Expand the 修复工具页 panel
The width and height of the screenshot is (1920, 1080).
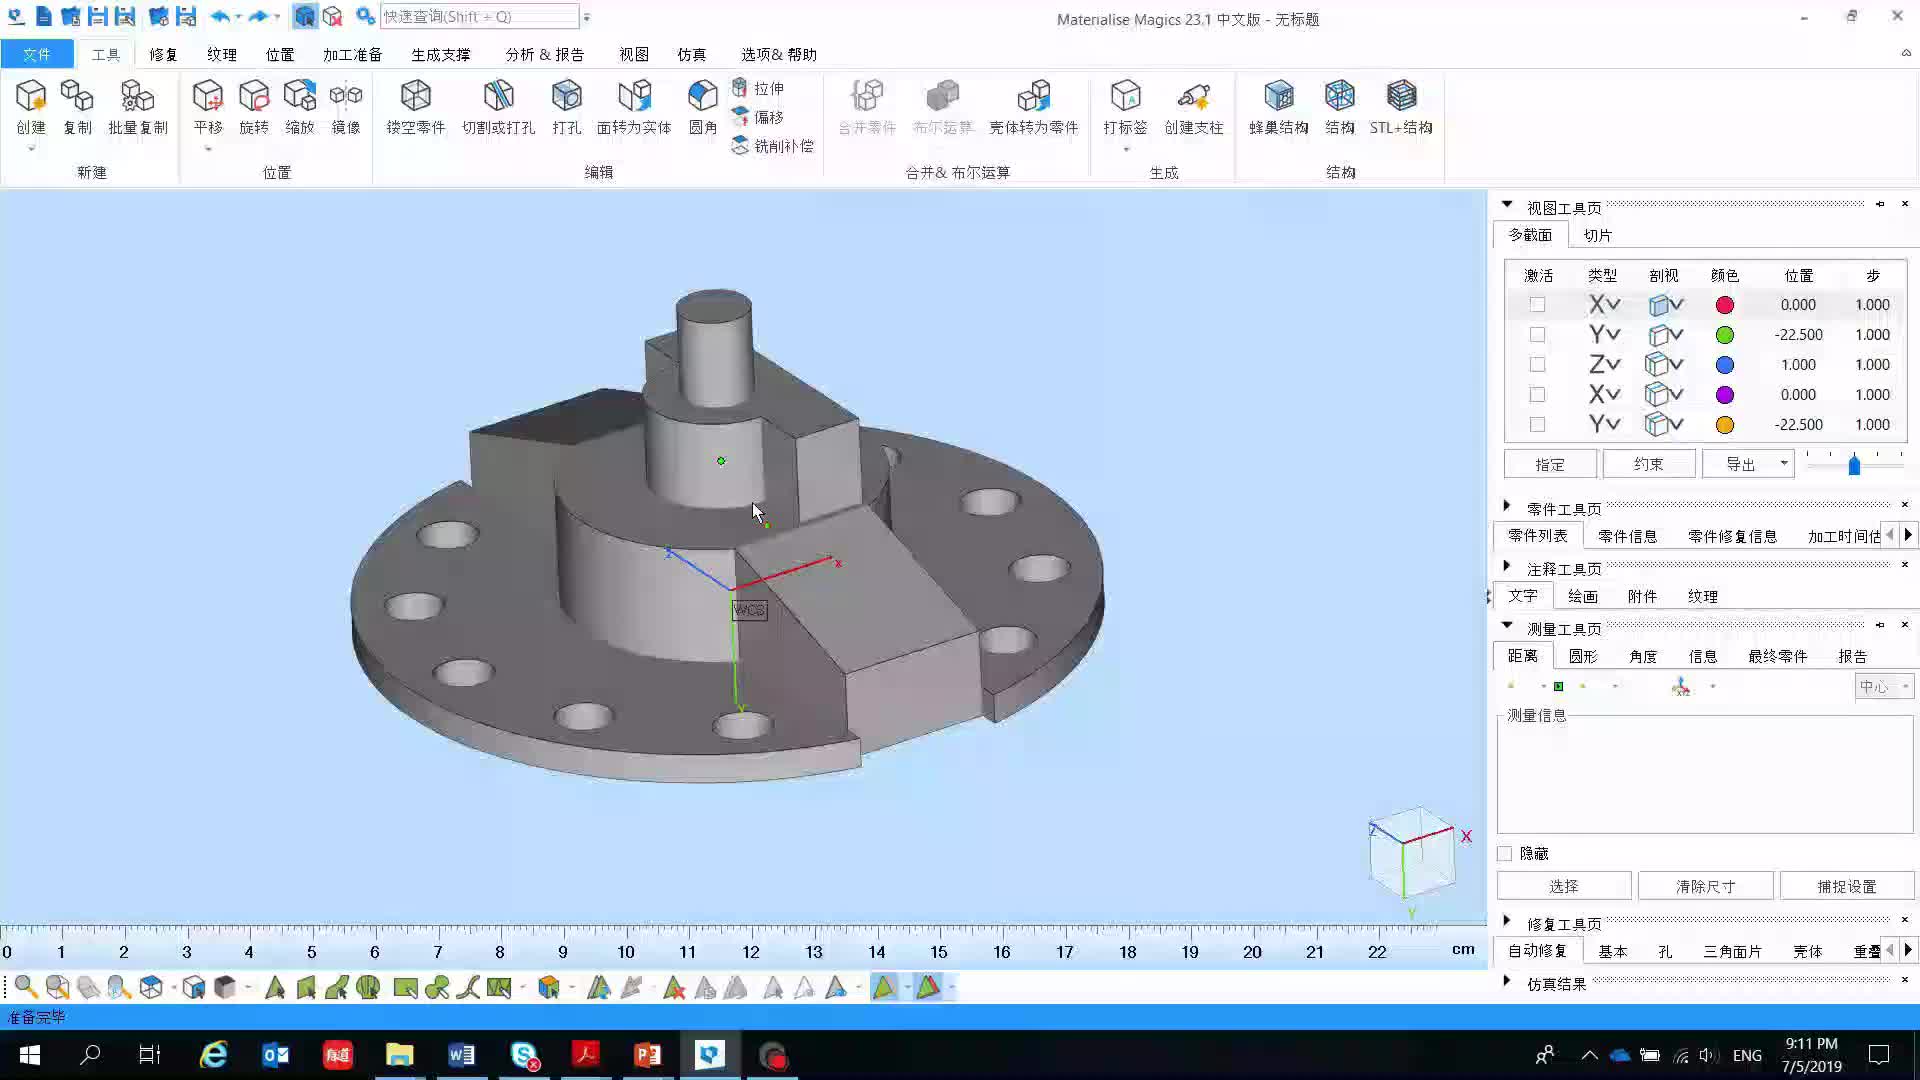[1505, 923]
